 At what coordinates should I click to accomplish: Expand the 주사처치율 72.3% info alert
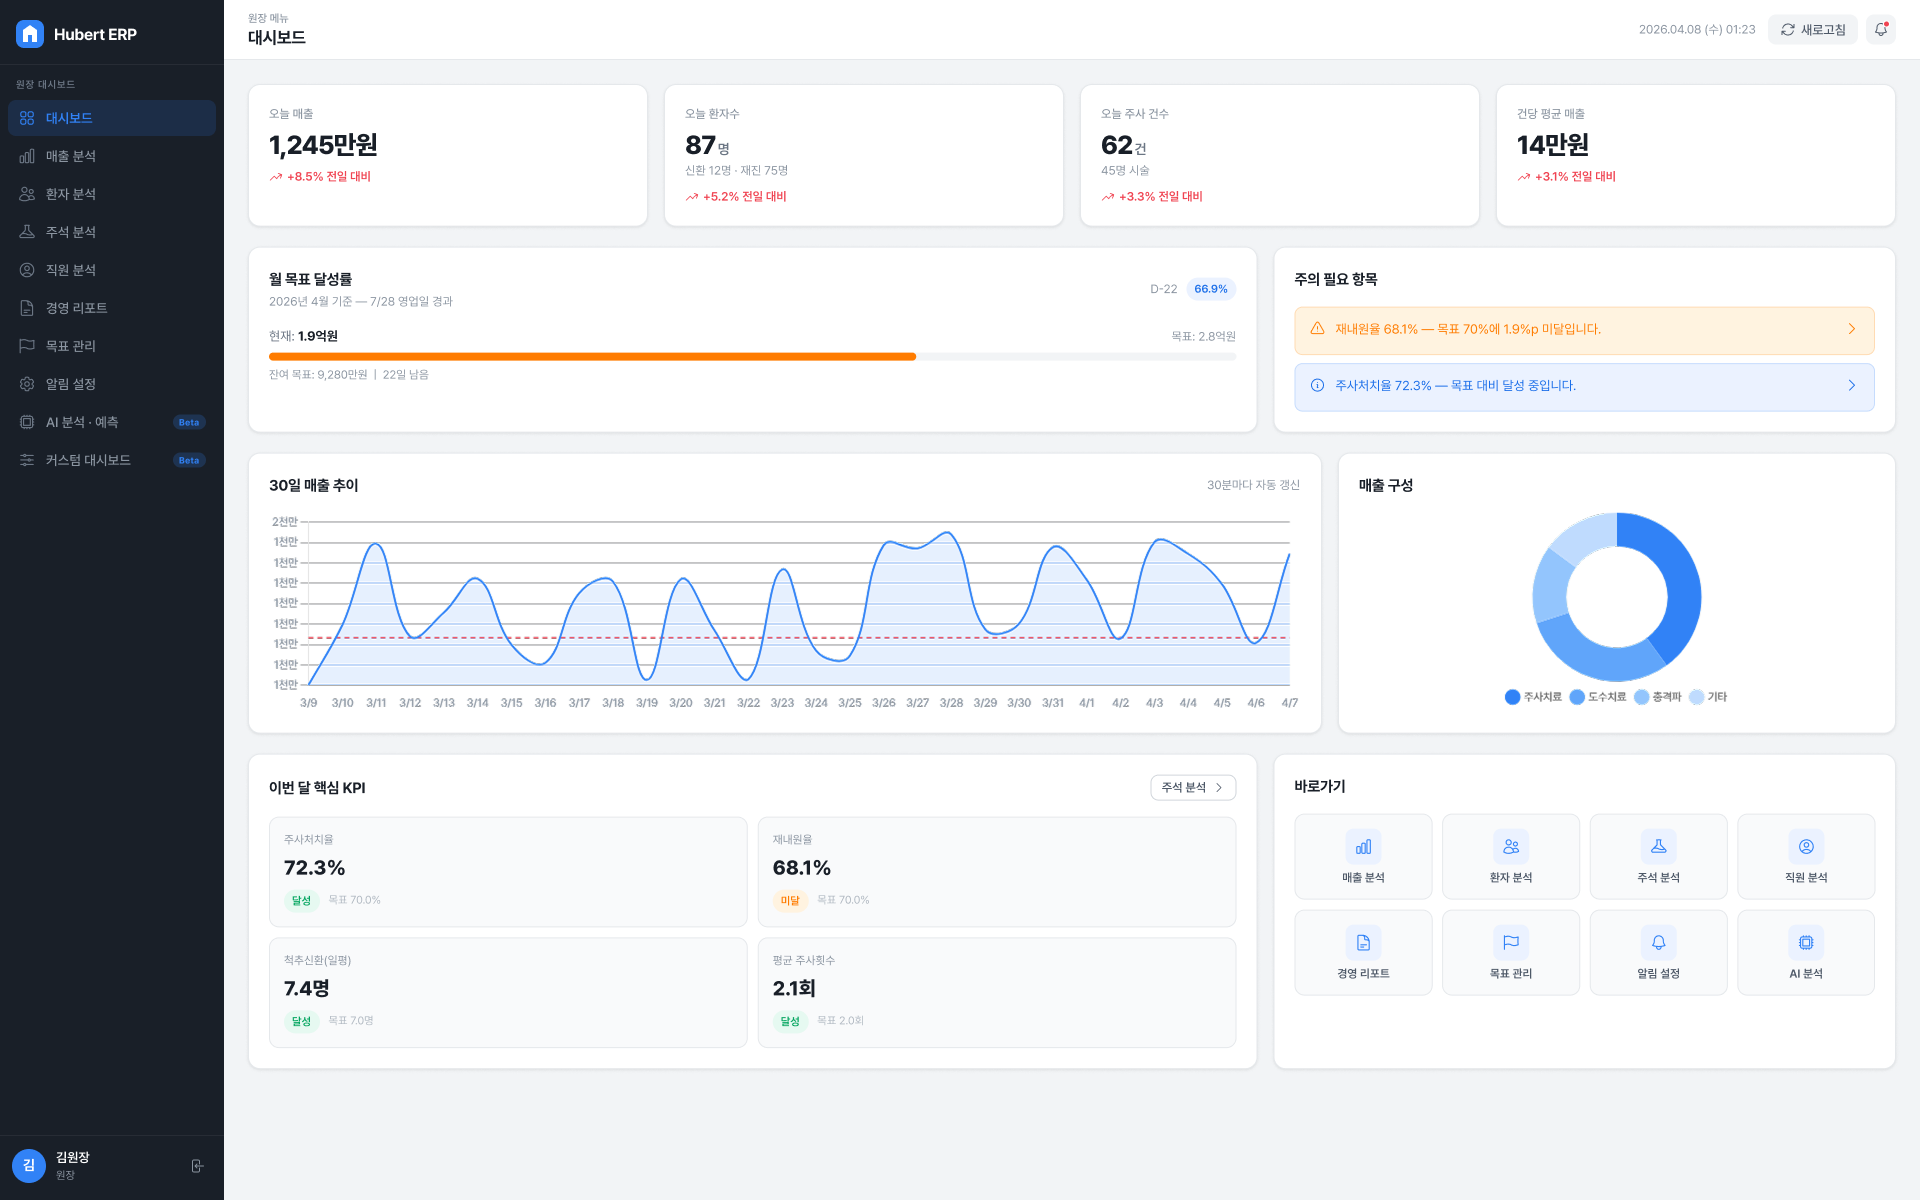[1584, 387]
